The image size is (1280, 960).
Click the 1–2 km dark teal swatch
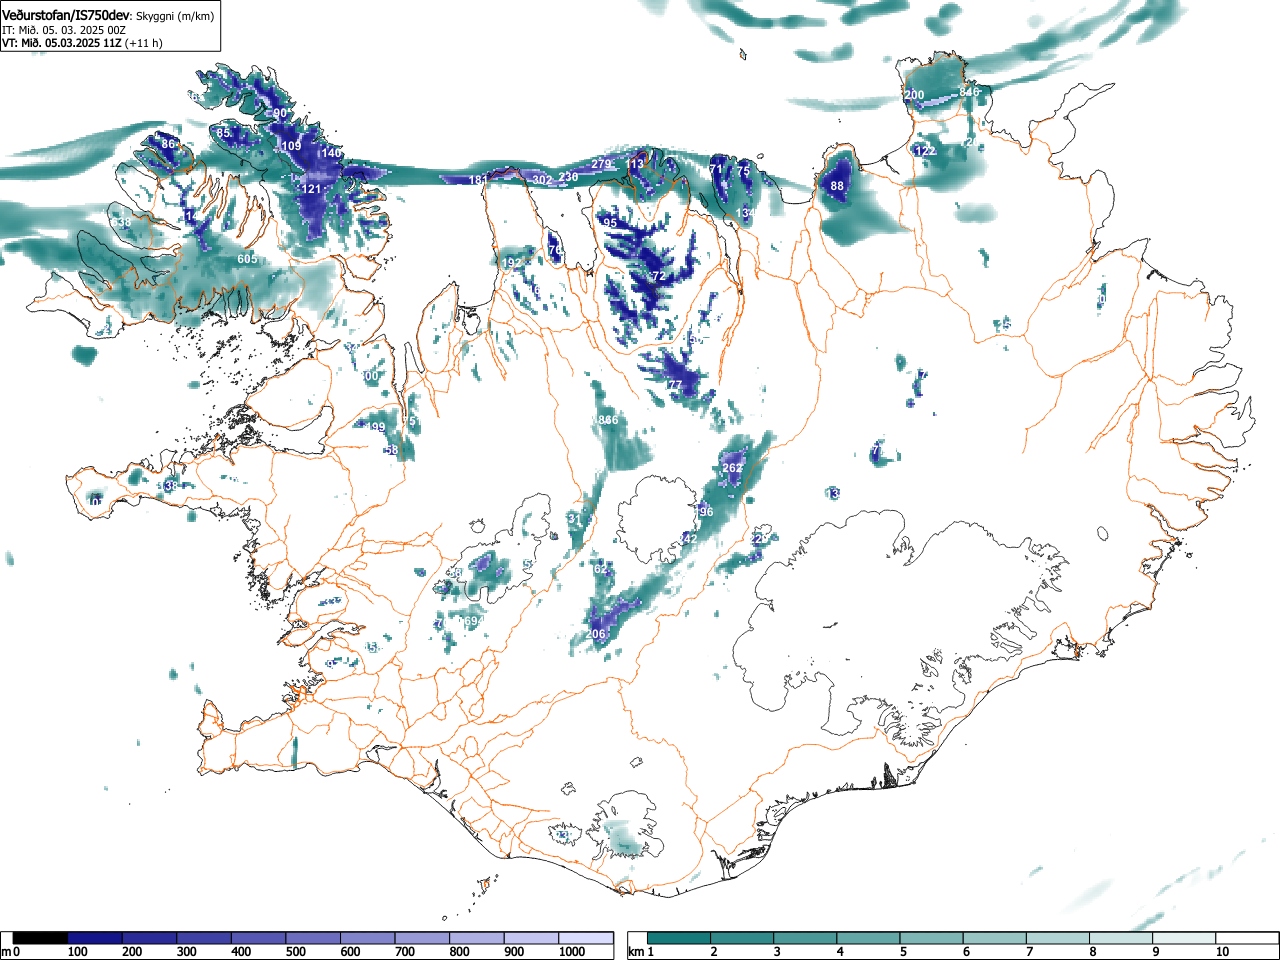pos(680,938)
